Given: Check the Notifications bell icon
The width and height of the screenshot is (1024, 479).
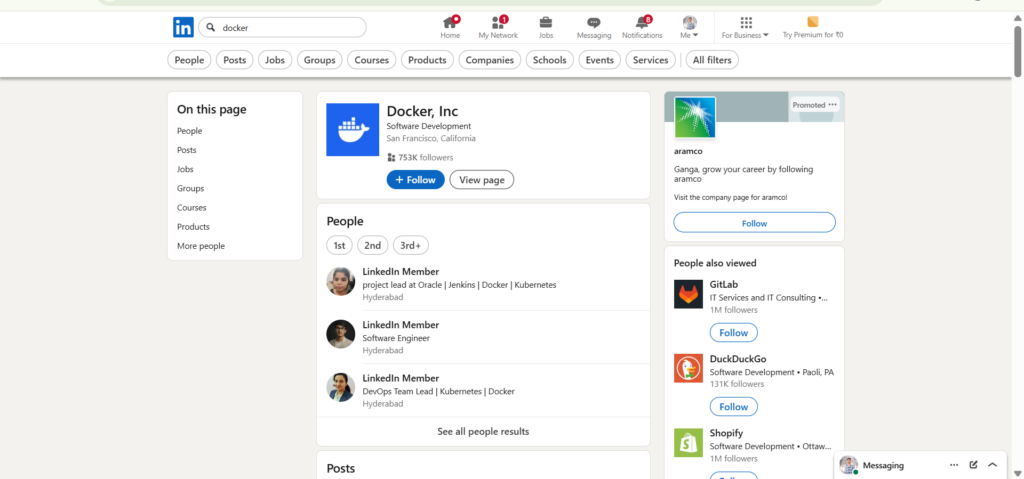Looking at the screenshot, I should click(x=642, y=22).
